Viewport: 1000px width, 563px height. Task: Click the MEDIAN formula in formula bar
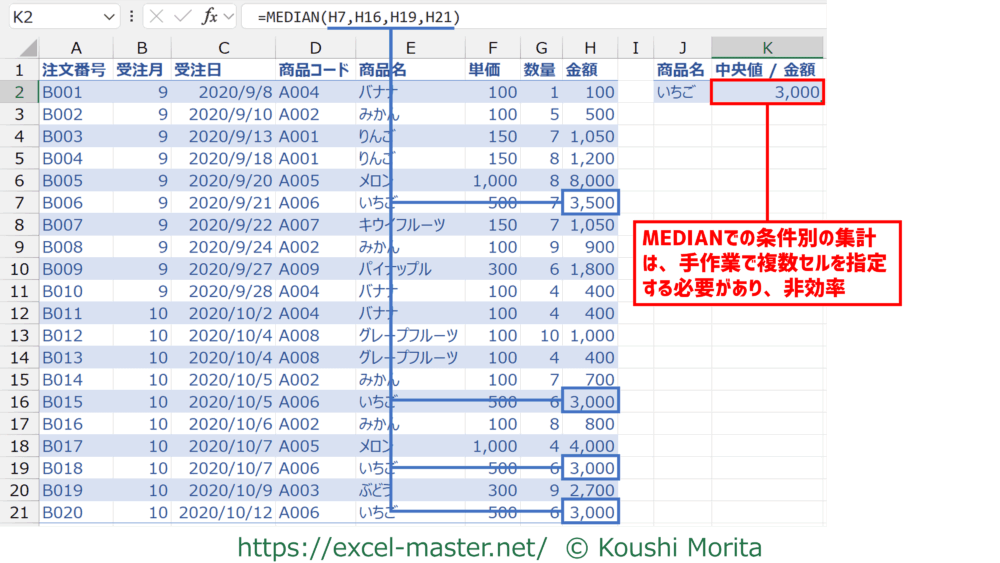[358, 17]
